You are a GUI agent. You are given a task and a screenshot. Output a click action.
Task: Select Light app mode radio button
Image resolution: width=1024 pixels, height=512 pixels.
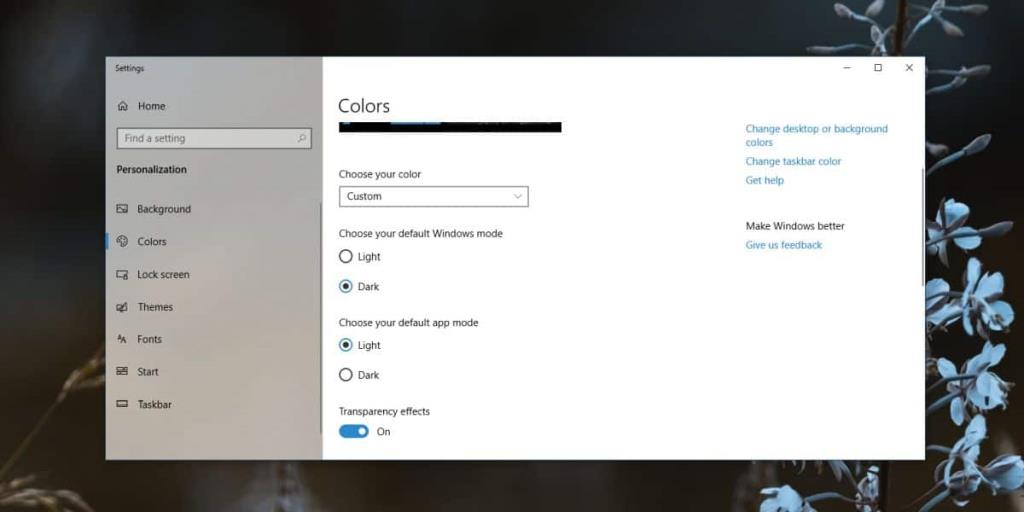345,345
